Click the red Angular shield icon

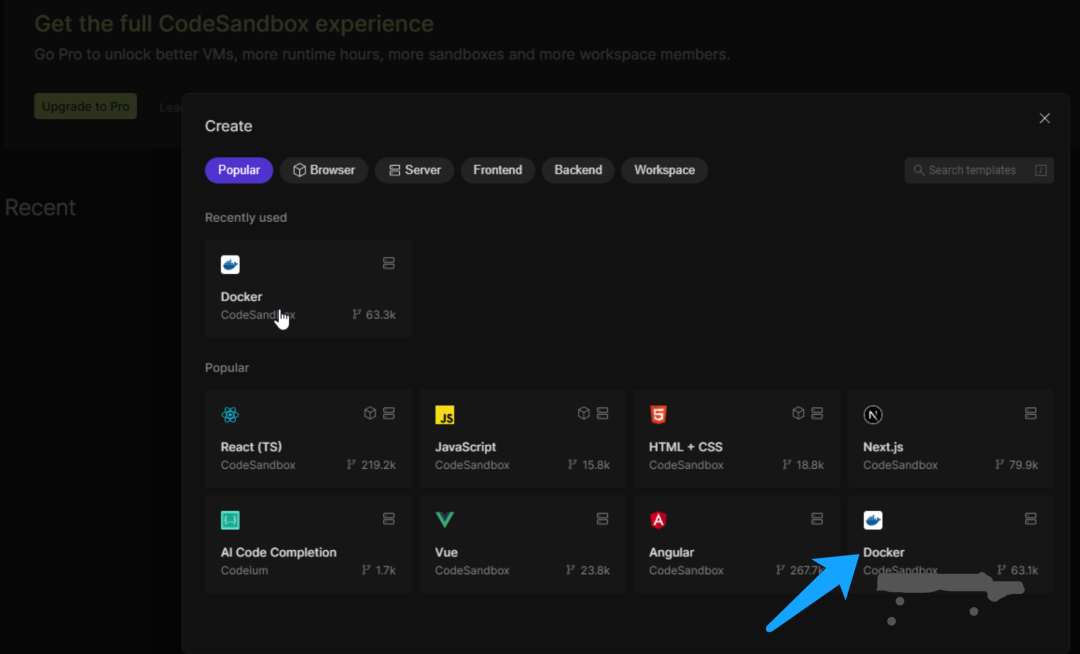(658, 519)
